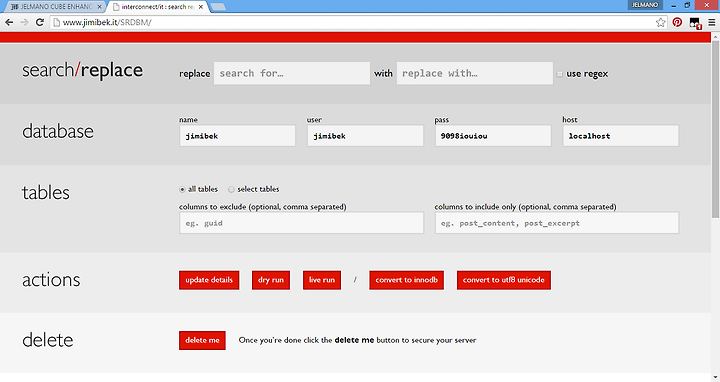Open a new tab with the new-tab button

(x=218, y=7)
